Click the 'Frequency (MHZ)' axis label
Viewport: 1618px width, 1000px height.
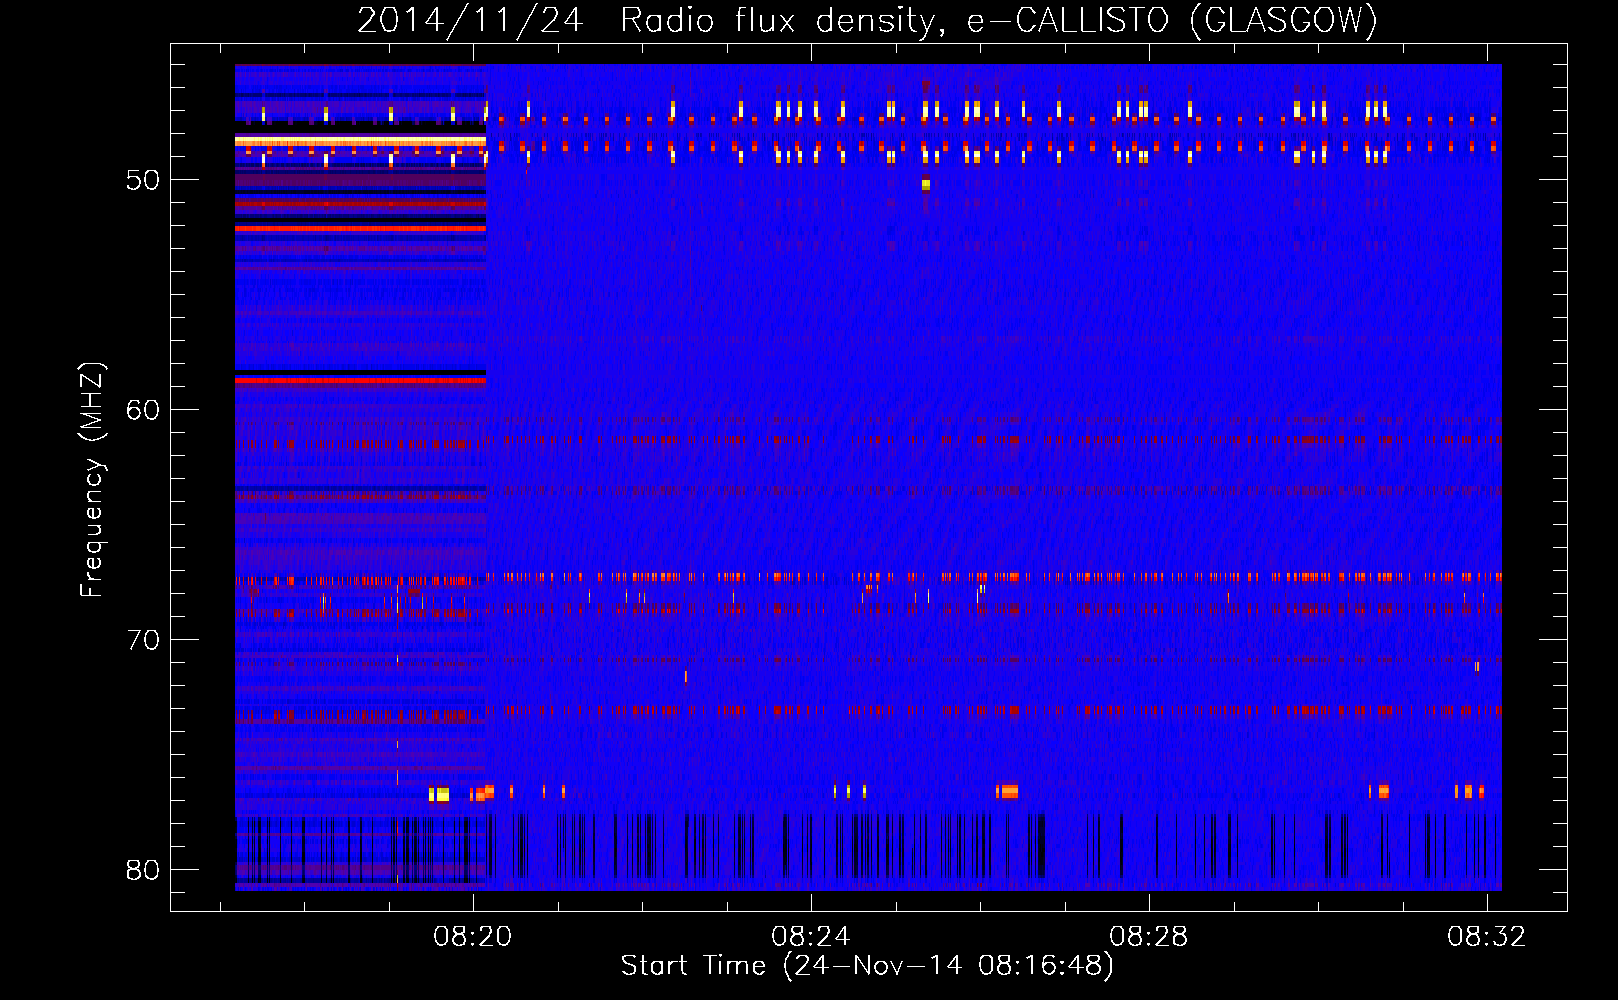[x=91, y=479]
